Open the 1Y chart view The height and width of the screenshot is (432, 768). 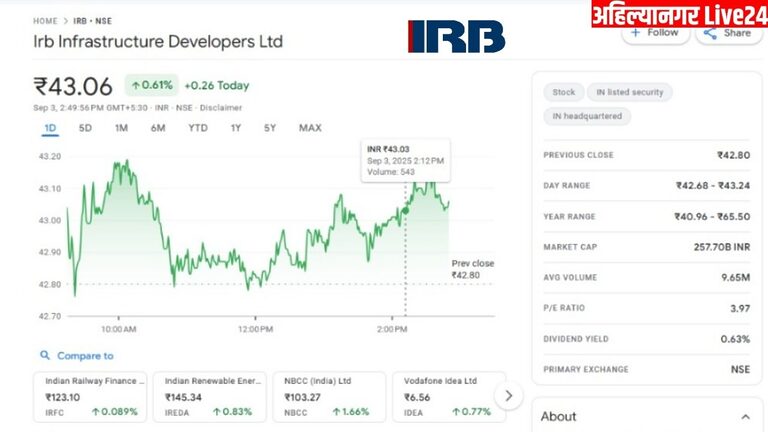click(236, 128)
